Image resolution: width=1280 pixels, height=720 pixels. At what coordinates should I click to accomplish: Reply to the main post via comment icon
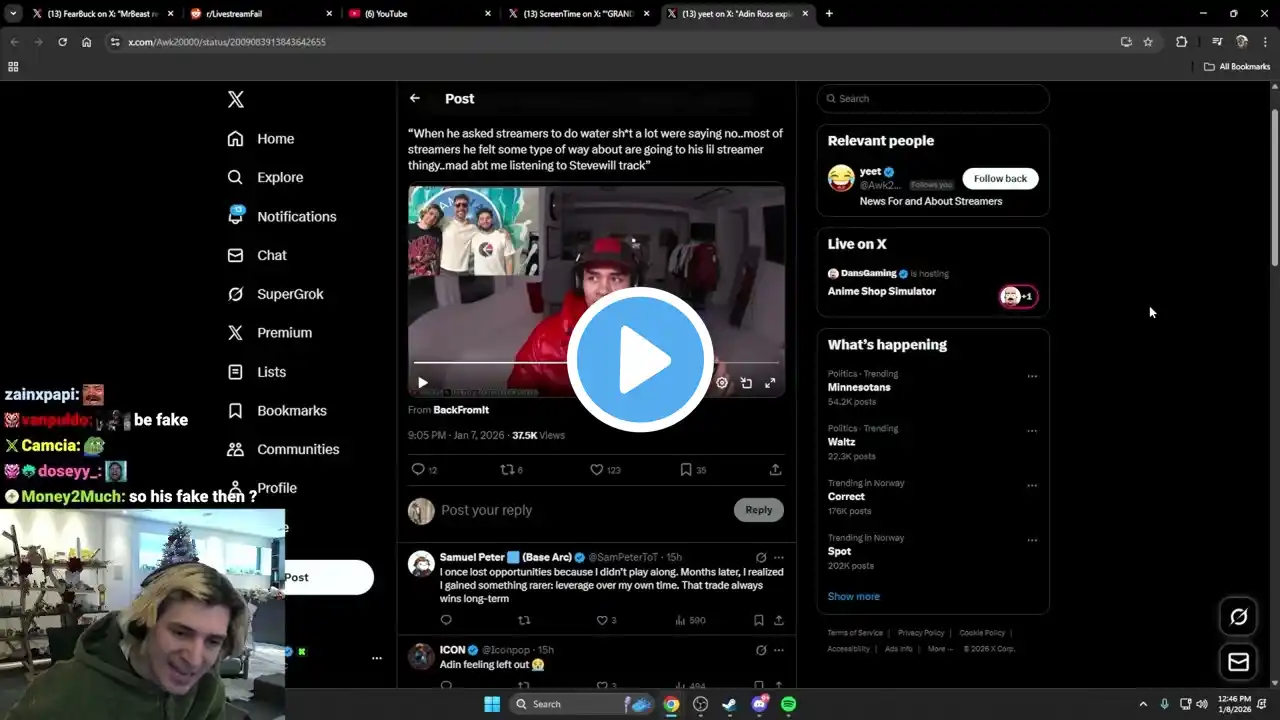418,469
